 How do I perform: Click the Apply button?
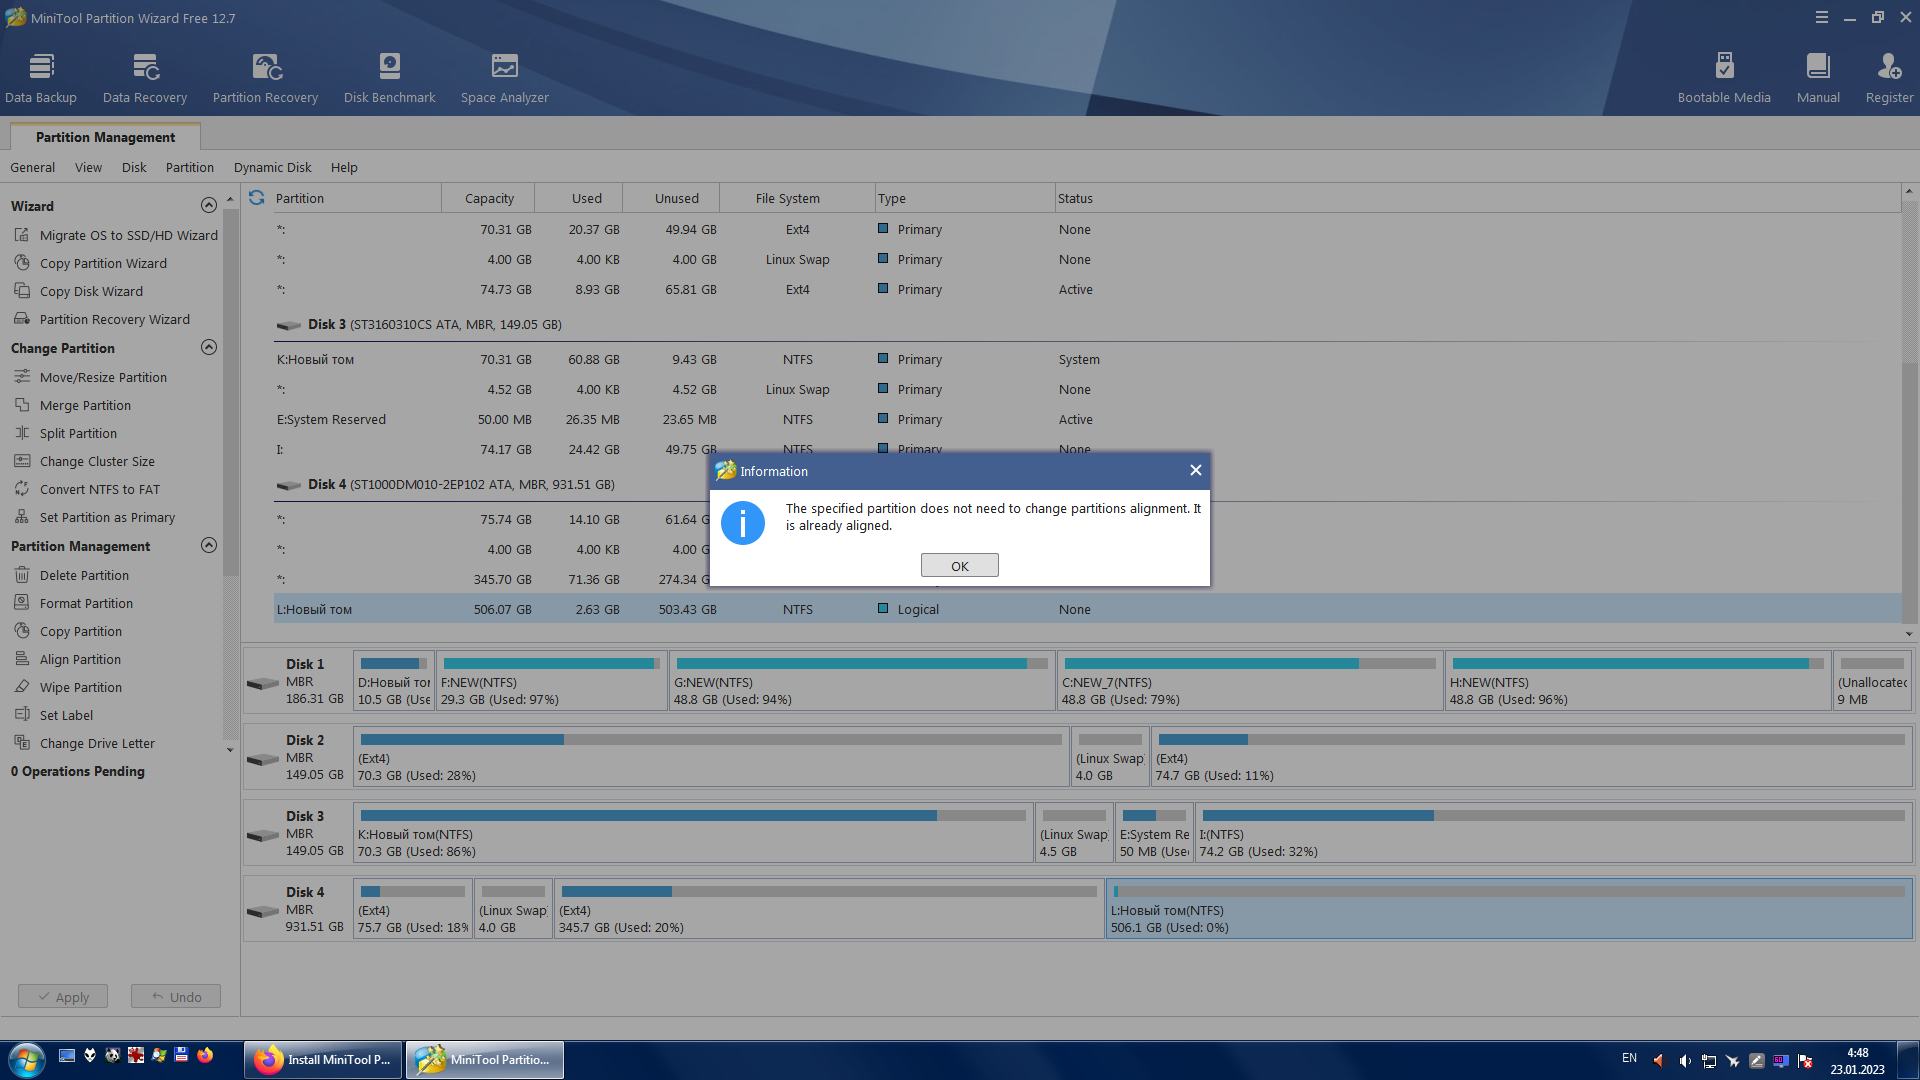click(63, 996)
